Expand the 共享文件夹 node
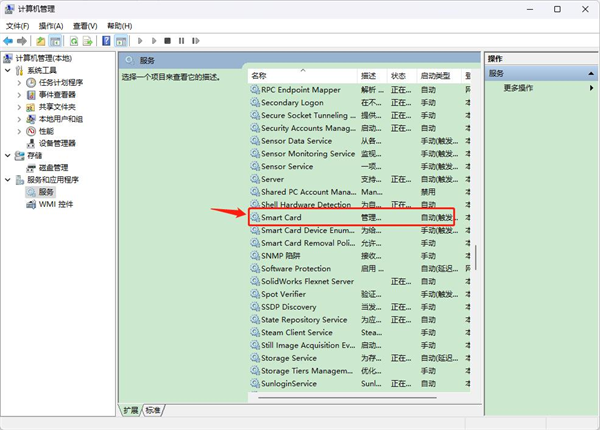The width and height of the screenshot is (600, 430). click(19, 107)
